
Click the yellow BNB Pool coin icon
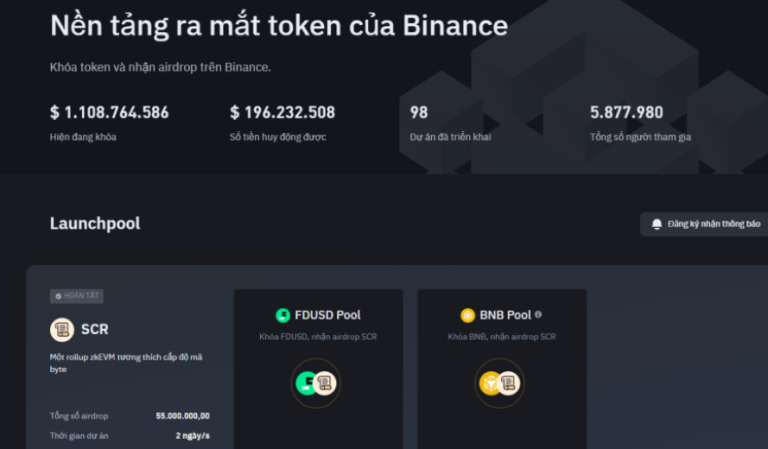click(467, 315)
